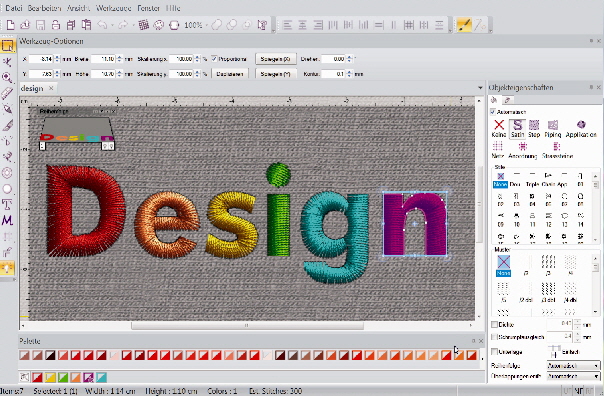Viewport: 604px width, 396px height.
Task: Toggle the Automatisch checkbox
Action: 493,112
